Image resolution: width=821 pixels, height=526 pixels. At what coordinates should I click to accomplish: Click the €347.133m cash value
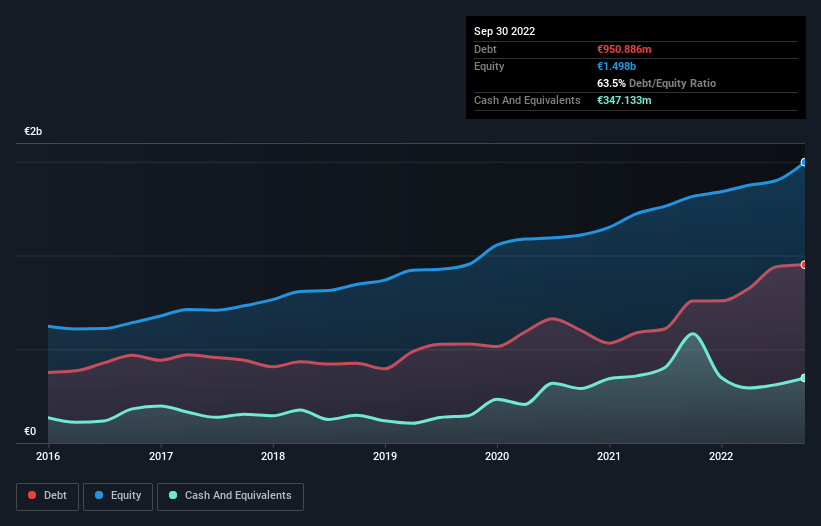coord(624,100)
